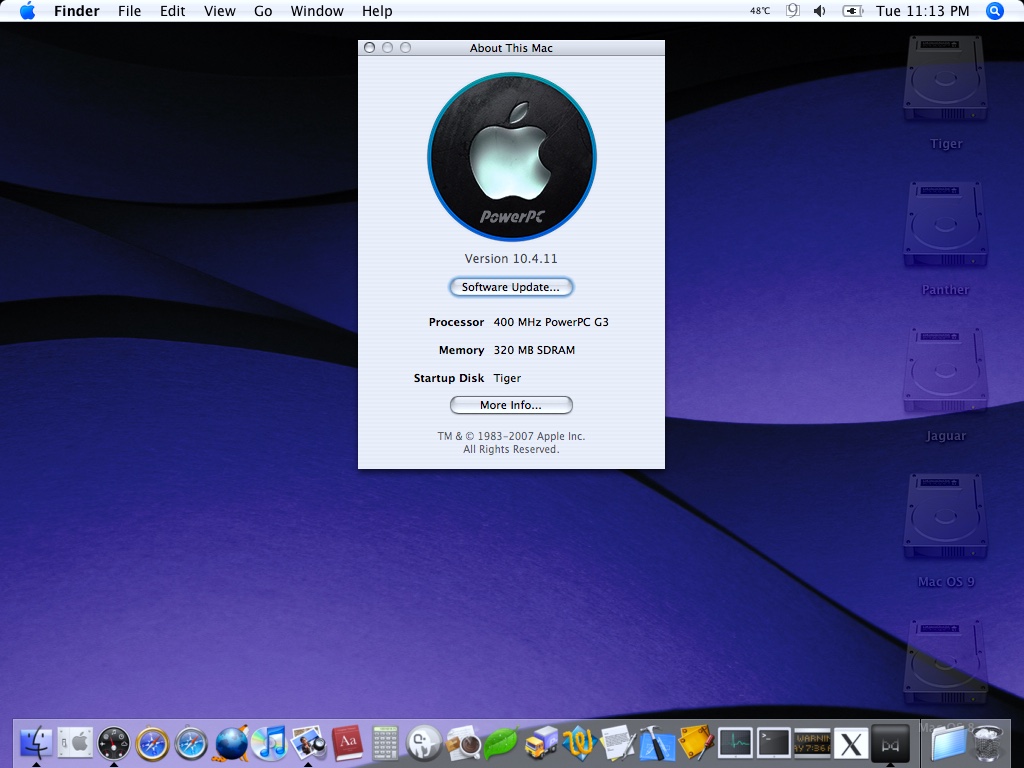The height and width of the screenshot is (768, 1024).
Task: Select the Panther drive on desktop
Action: click(x=945, y=226)
